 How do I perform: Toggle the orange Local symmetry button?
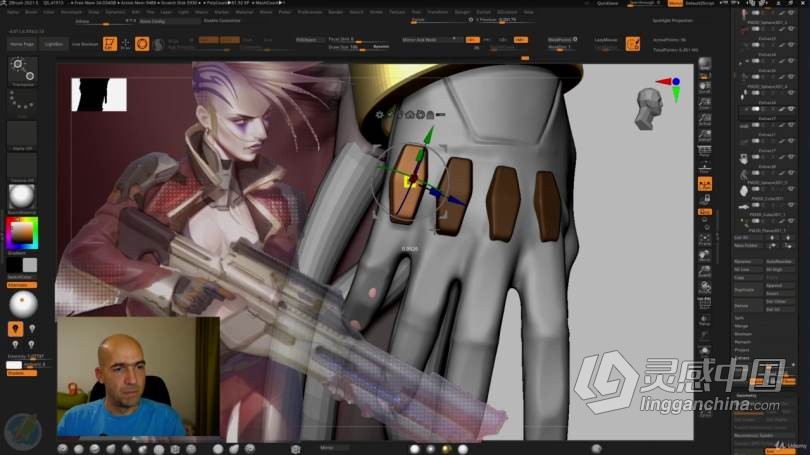click(705, 184)
